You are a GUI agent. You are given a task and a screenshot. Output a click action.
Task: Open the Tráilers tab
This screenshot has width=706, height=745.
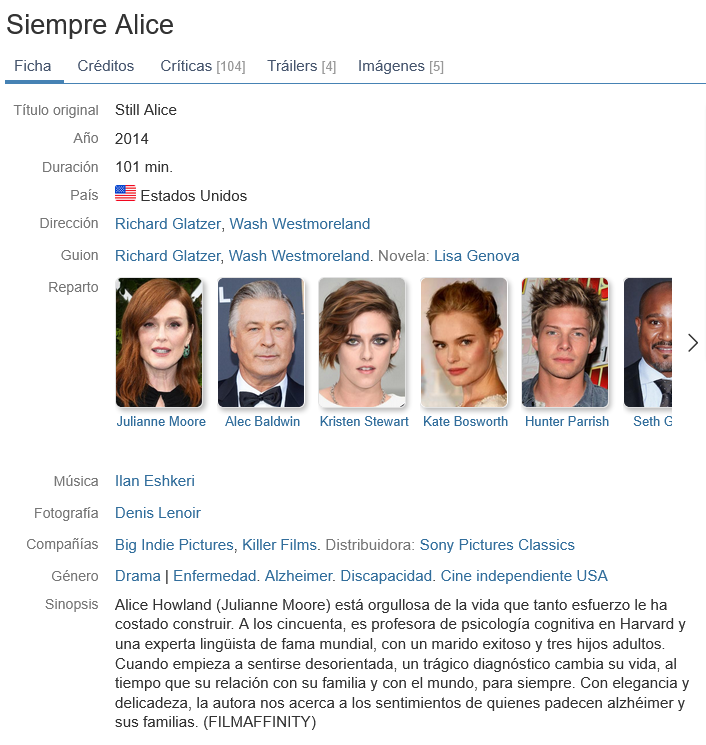pyautogui.click(x=302, y=66)
